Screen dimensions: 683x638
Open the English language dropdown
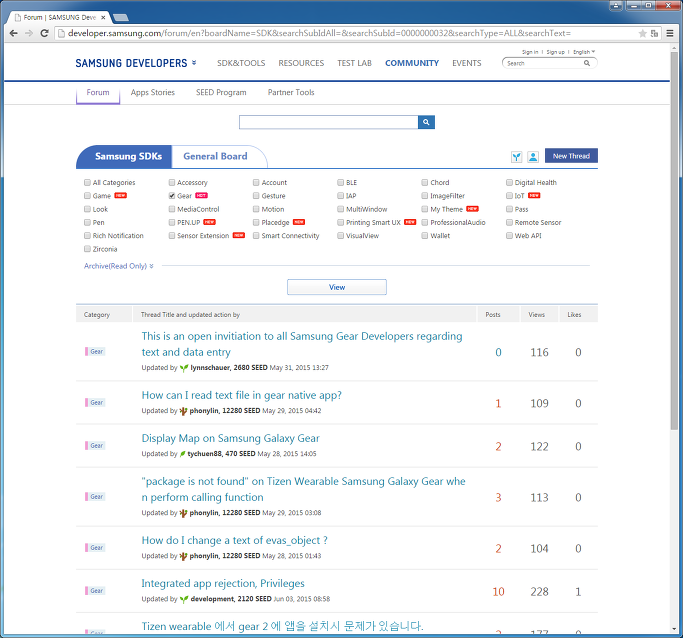point(584,52)
